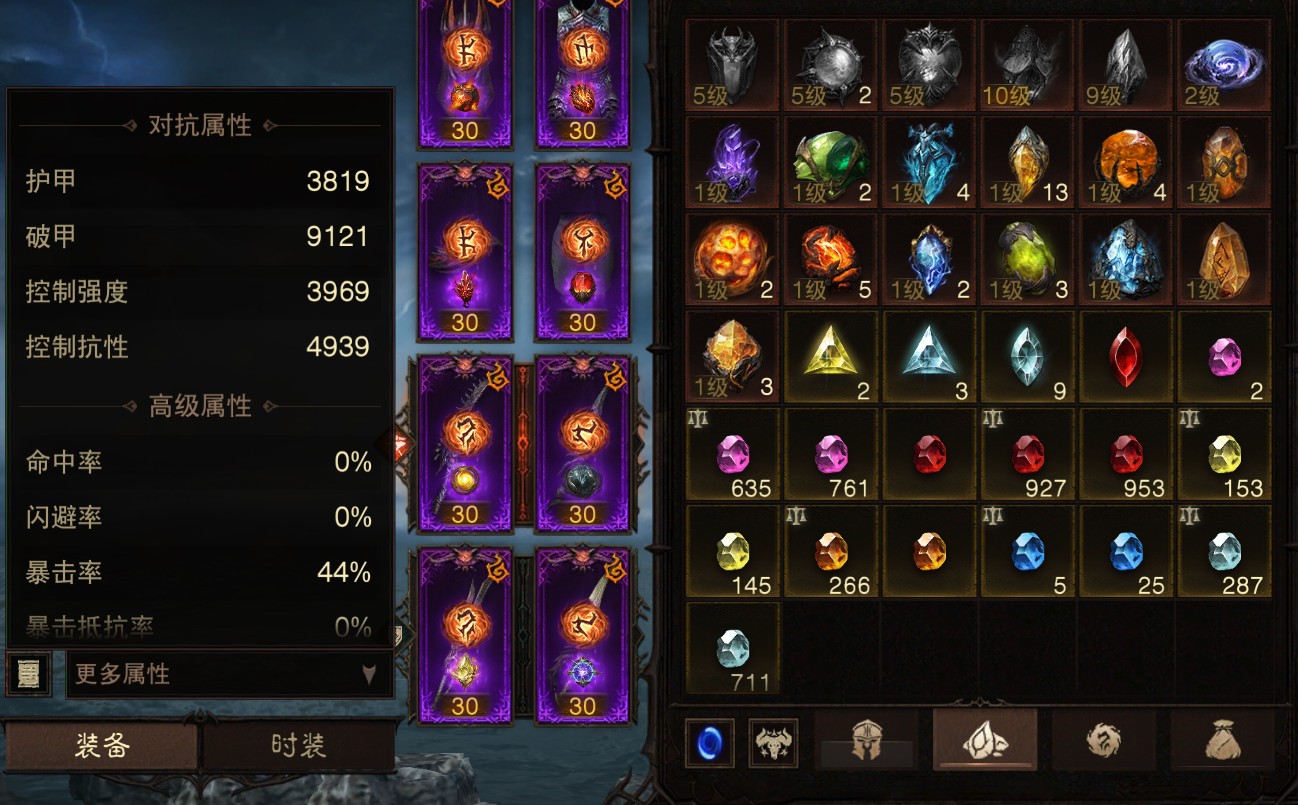The image size is (1298, 805).
Task: Click the horned demon skull icon
Action: (x=773, y=744)
